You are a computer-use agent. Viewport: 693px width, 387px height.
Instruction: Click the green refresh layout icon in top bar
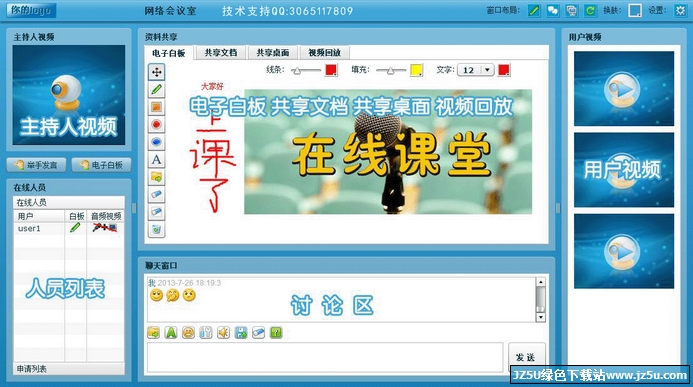(590, 10)
